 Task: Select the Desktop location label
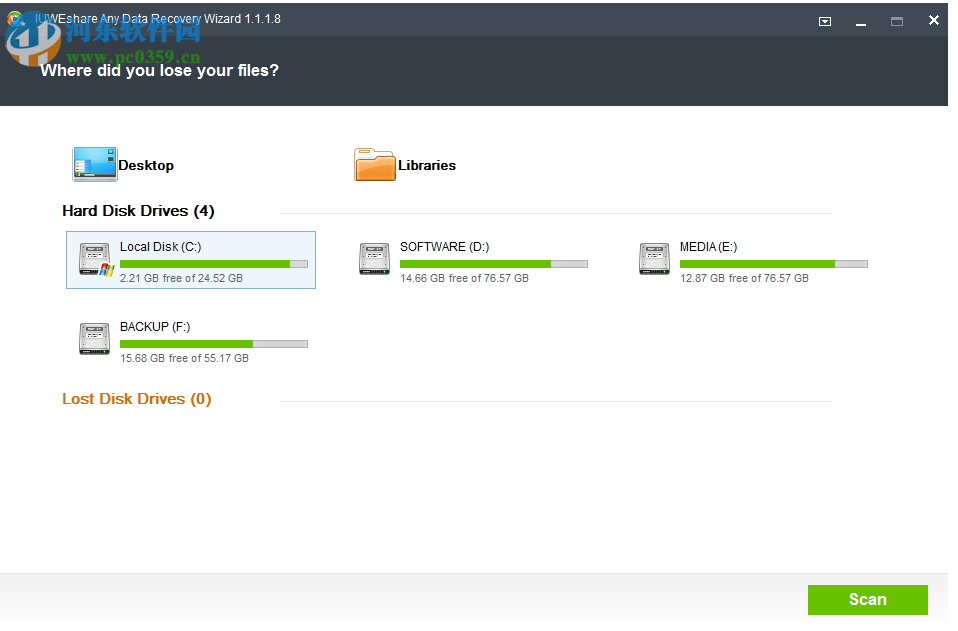147,165
